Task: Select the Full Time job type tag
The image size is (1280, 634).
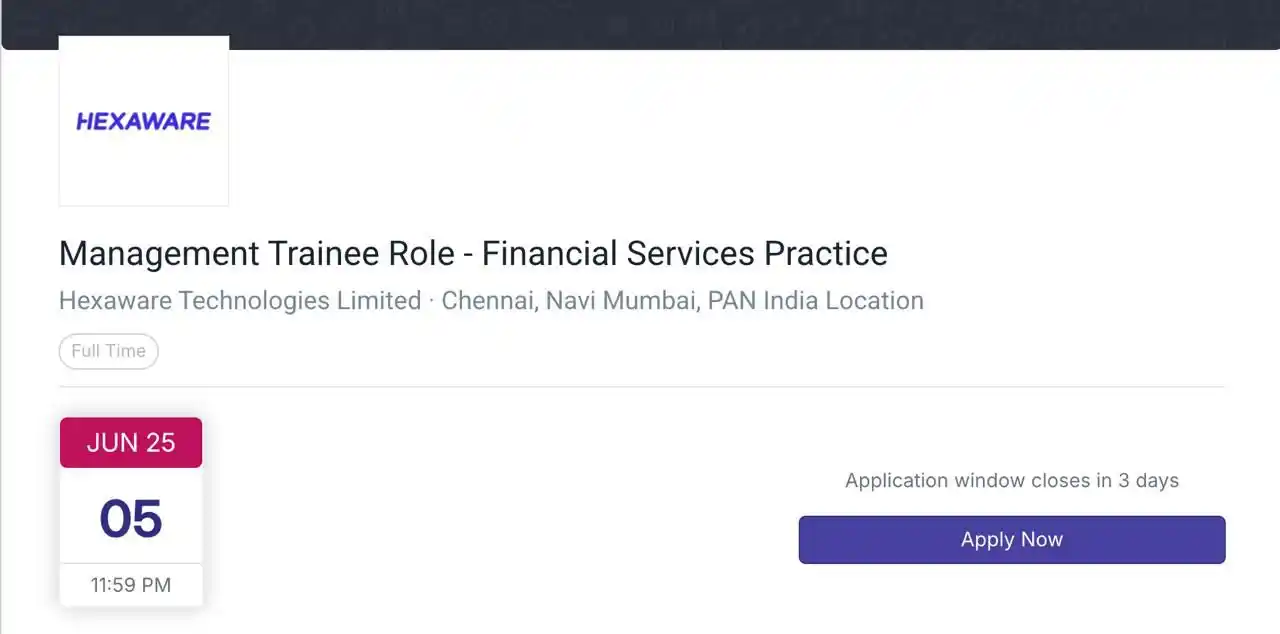Action: 108,351
